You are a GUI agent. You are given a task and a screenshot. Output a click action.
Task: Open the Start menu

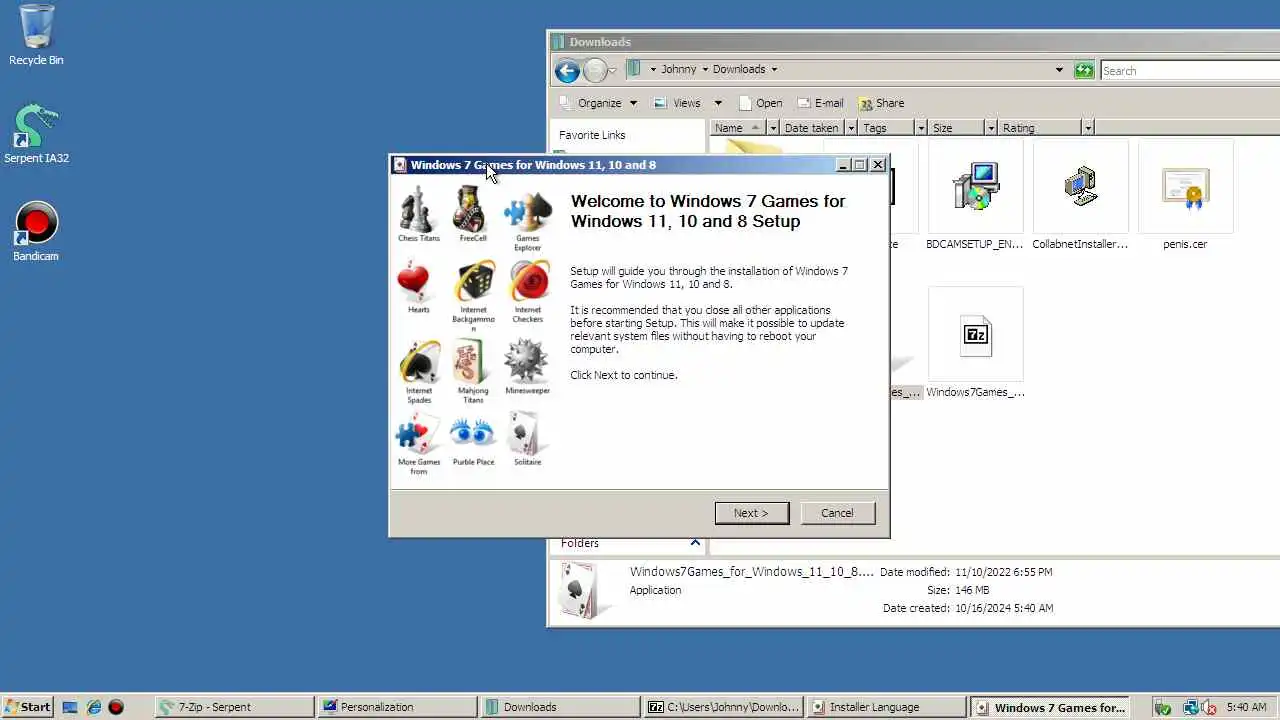click(x=27, y=707)
